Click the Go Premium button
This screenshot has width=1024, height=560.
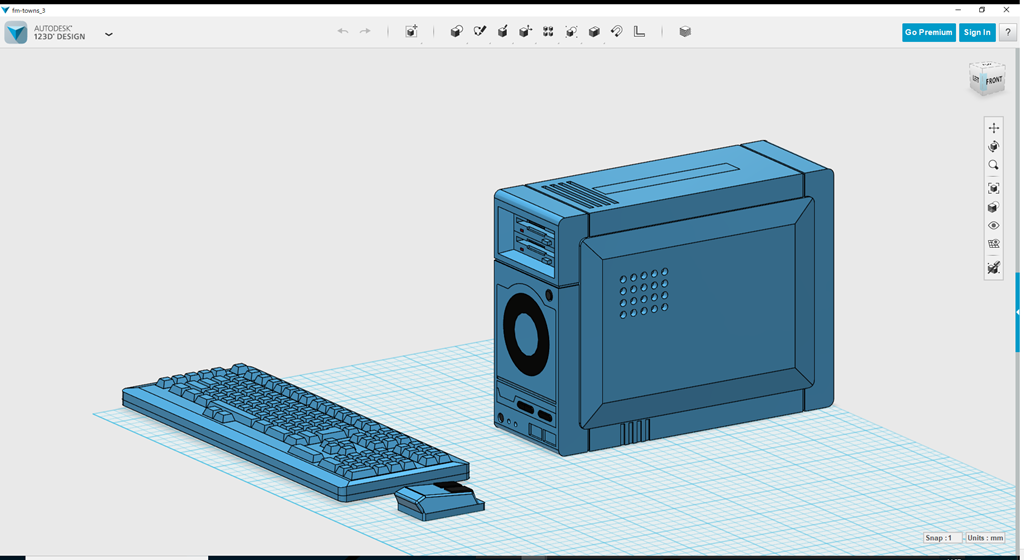pos(928,32)
